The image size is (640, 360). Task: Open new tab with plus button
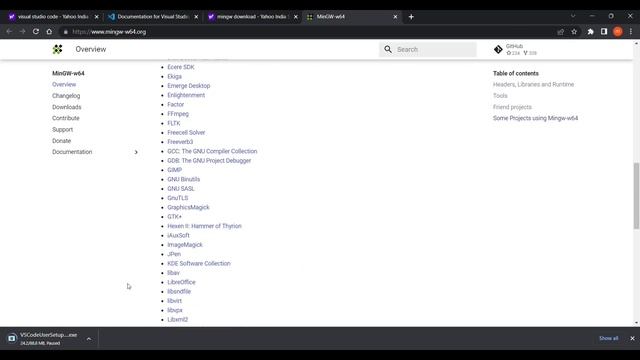coord(411,17)
